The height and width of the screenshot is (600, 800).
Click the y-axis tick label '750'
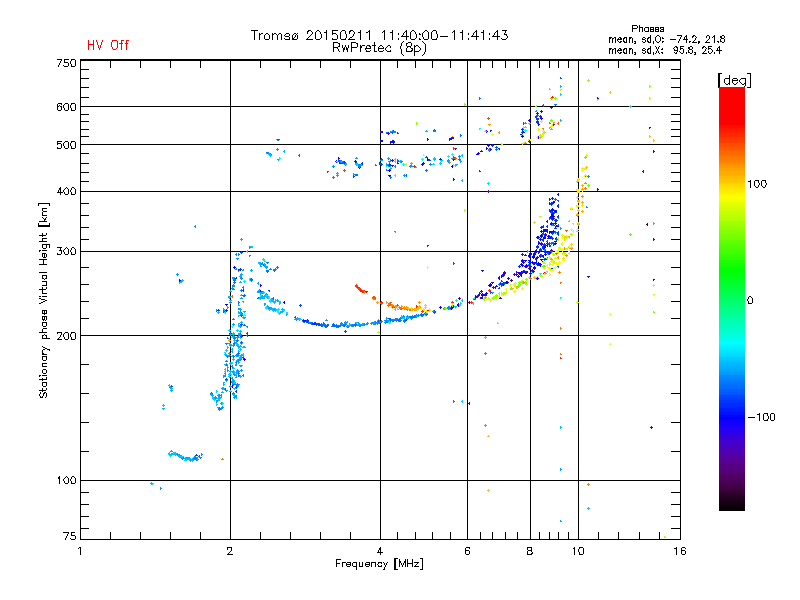[x=66, y=63]
